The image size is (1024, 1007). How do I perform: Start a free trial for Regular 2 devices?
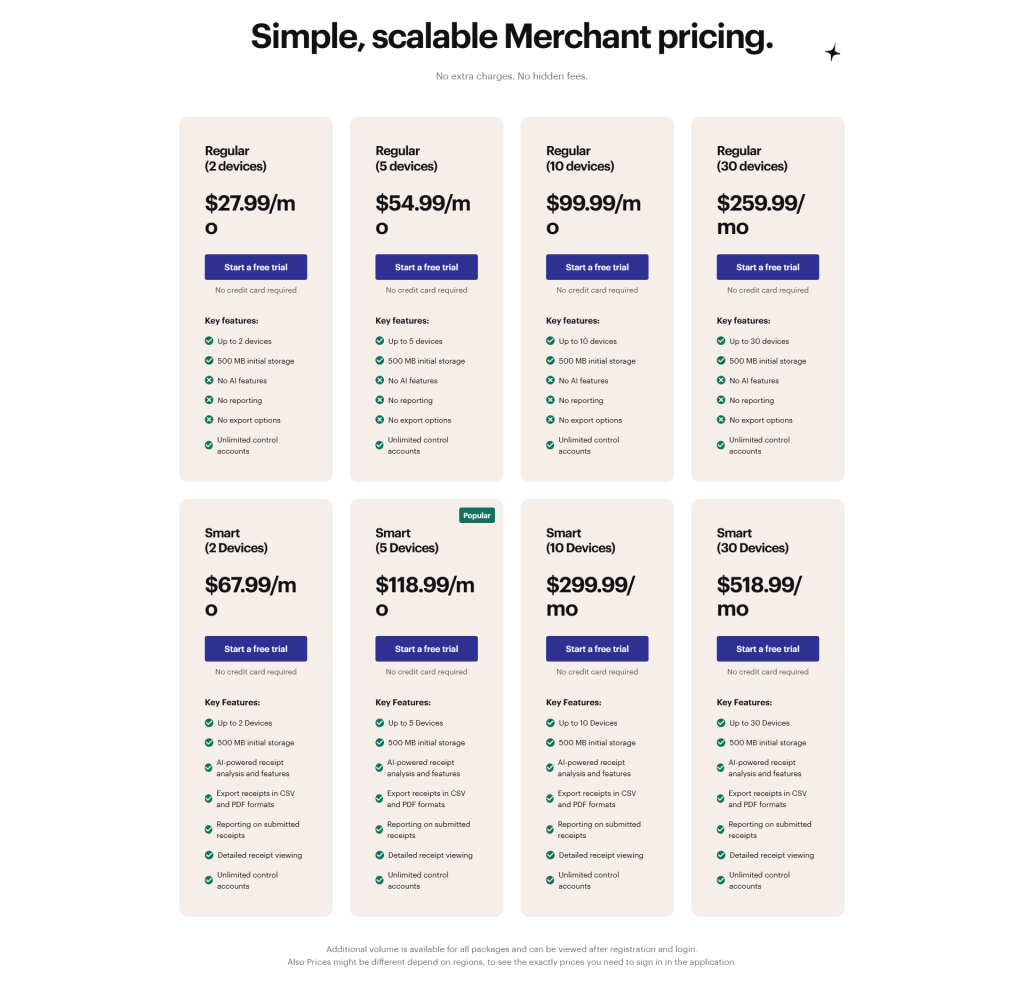[256, 267]
